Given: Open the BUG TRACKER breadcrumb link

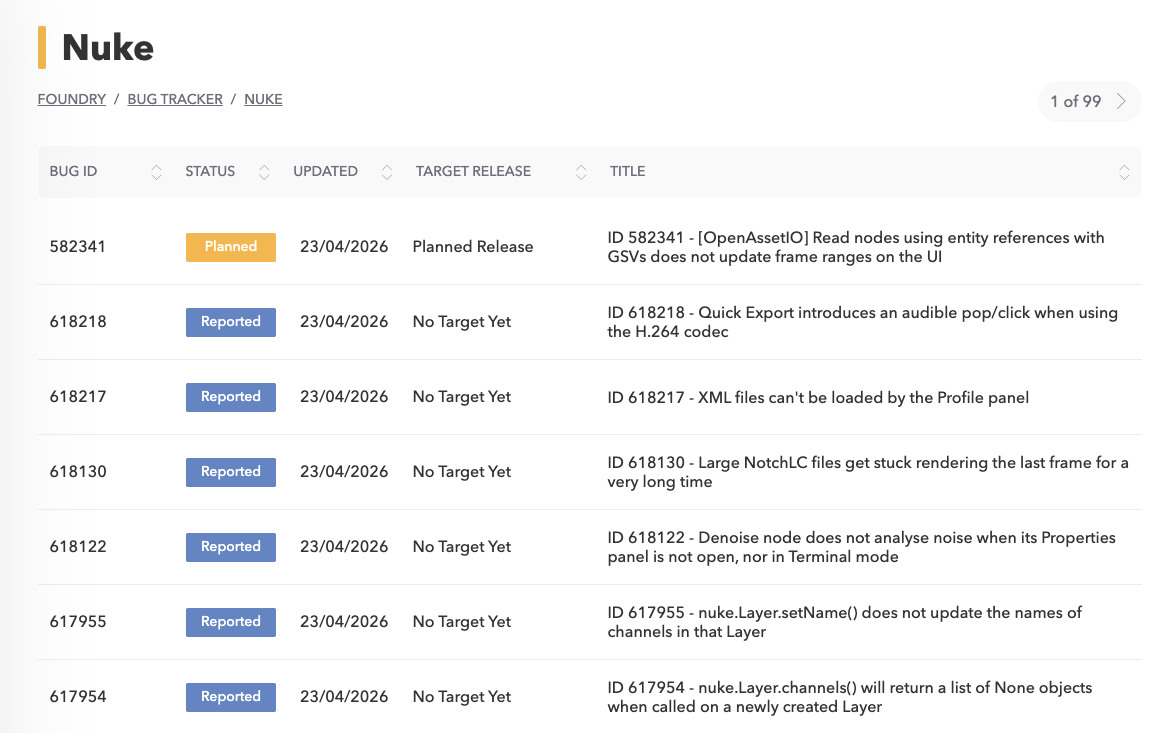Looking at the screenshot, I should (x=175, y=99).
